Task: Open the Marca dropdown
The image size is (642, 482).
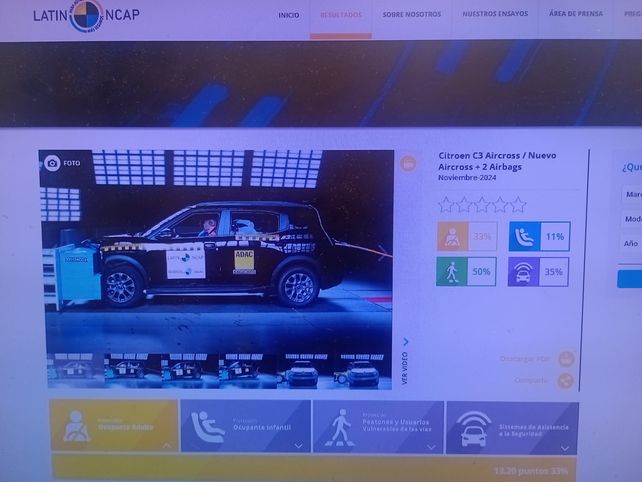Action: click(x=631, y=194)
